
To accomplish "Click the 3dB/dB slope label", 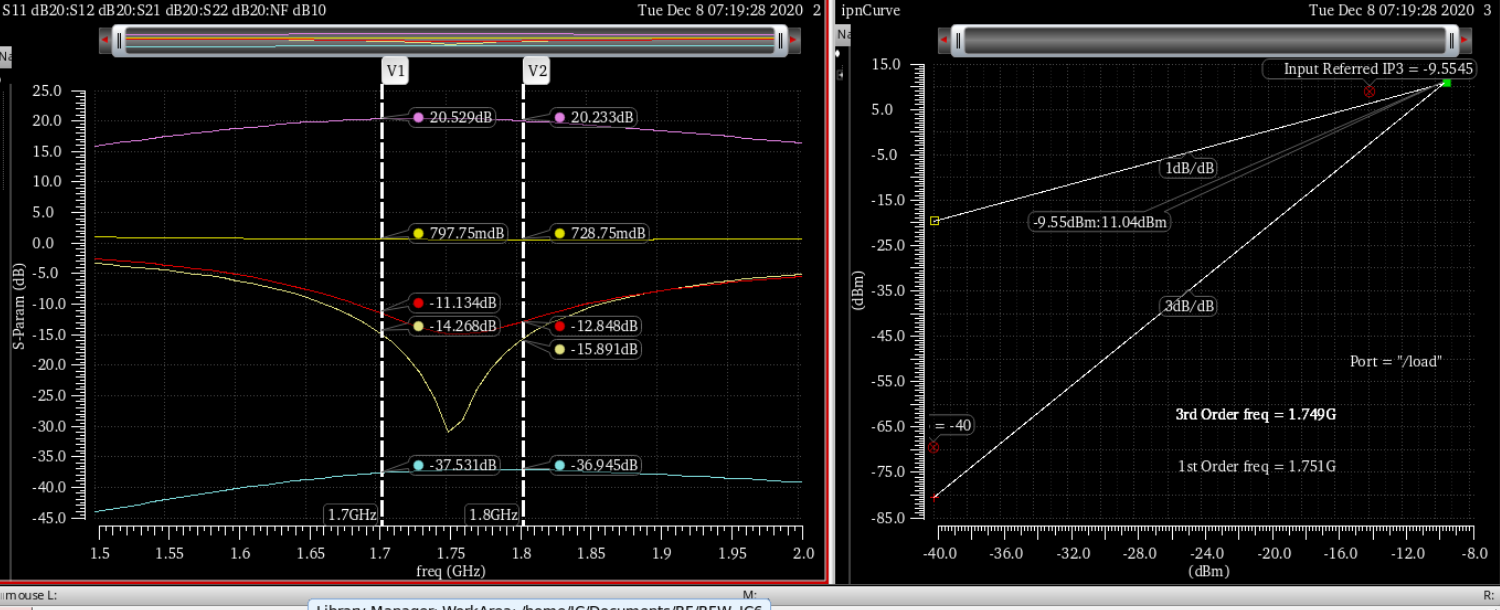I will 1188,305.
